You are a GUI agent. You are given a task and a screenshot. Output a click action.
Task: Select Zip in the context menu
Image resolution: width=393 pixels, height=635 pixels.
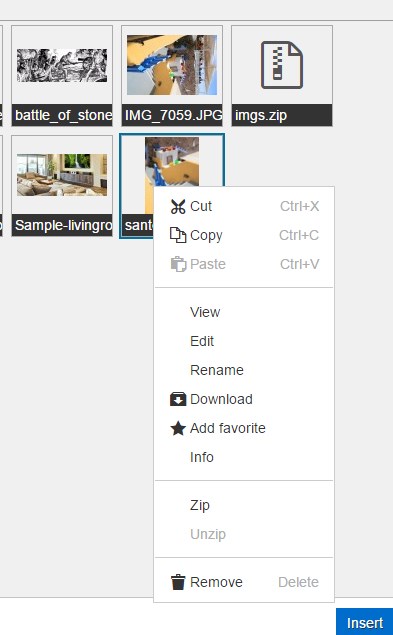point(200,505)
